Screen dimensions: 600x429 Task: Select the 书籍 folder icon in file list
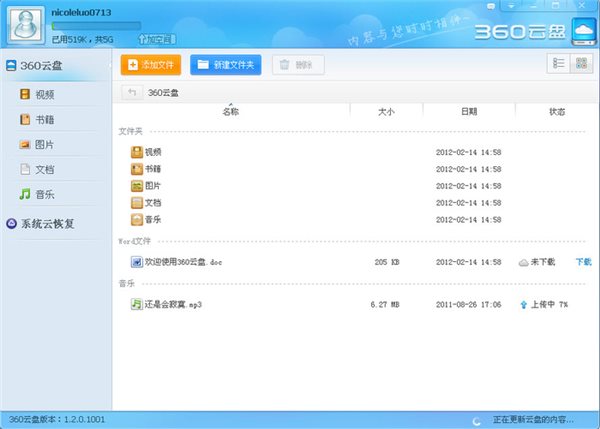(x=137, y=169)
